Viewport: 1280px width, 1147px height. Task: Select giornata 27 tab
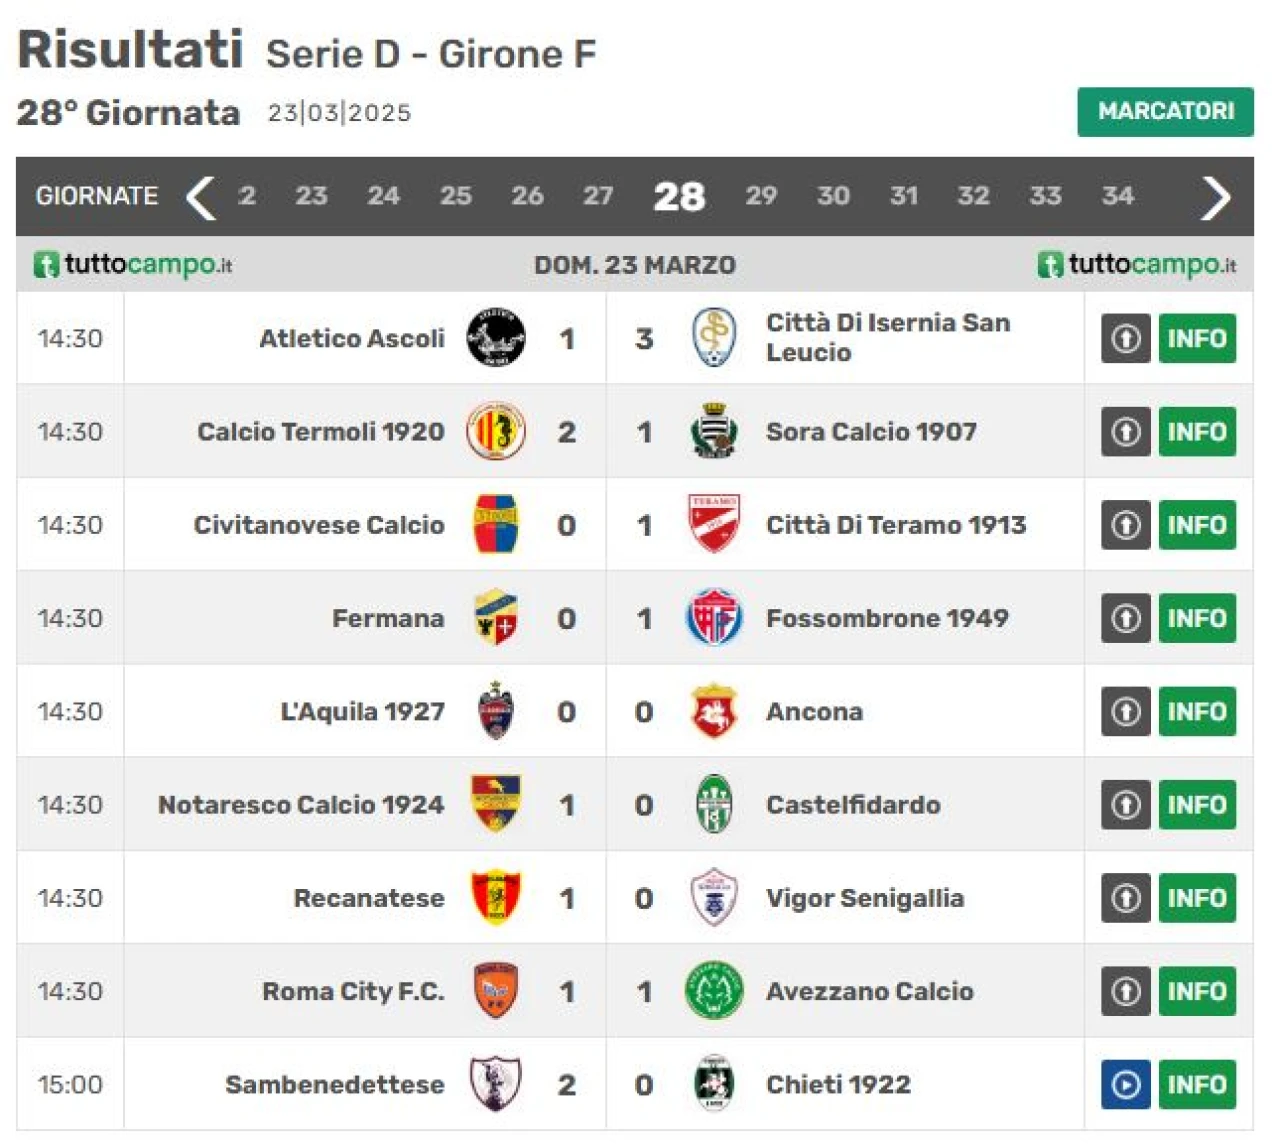coord(598,196)
